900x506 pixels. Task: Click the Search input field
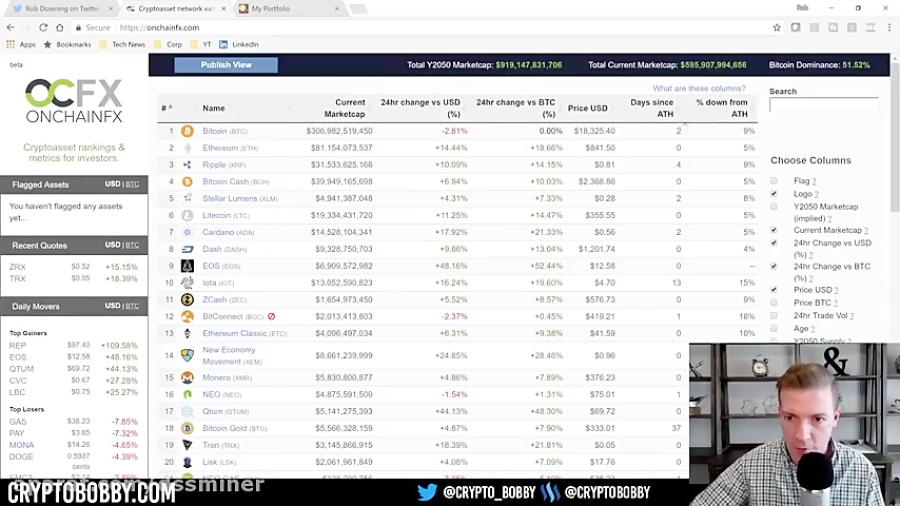pos(824,105)
